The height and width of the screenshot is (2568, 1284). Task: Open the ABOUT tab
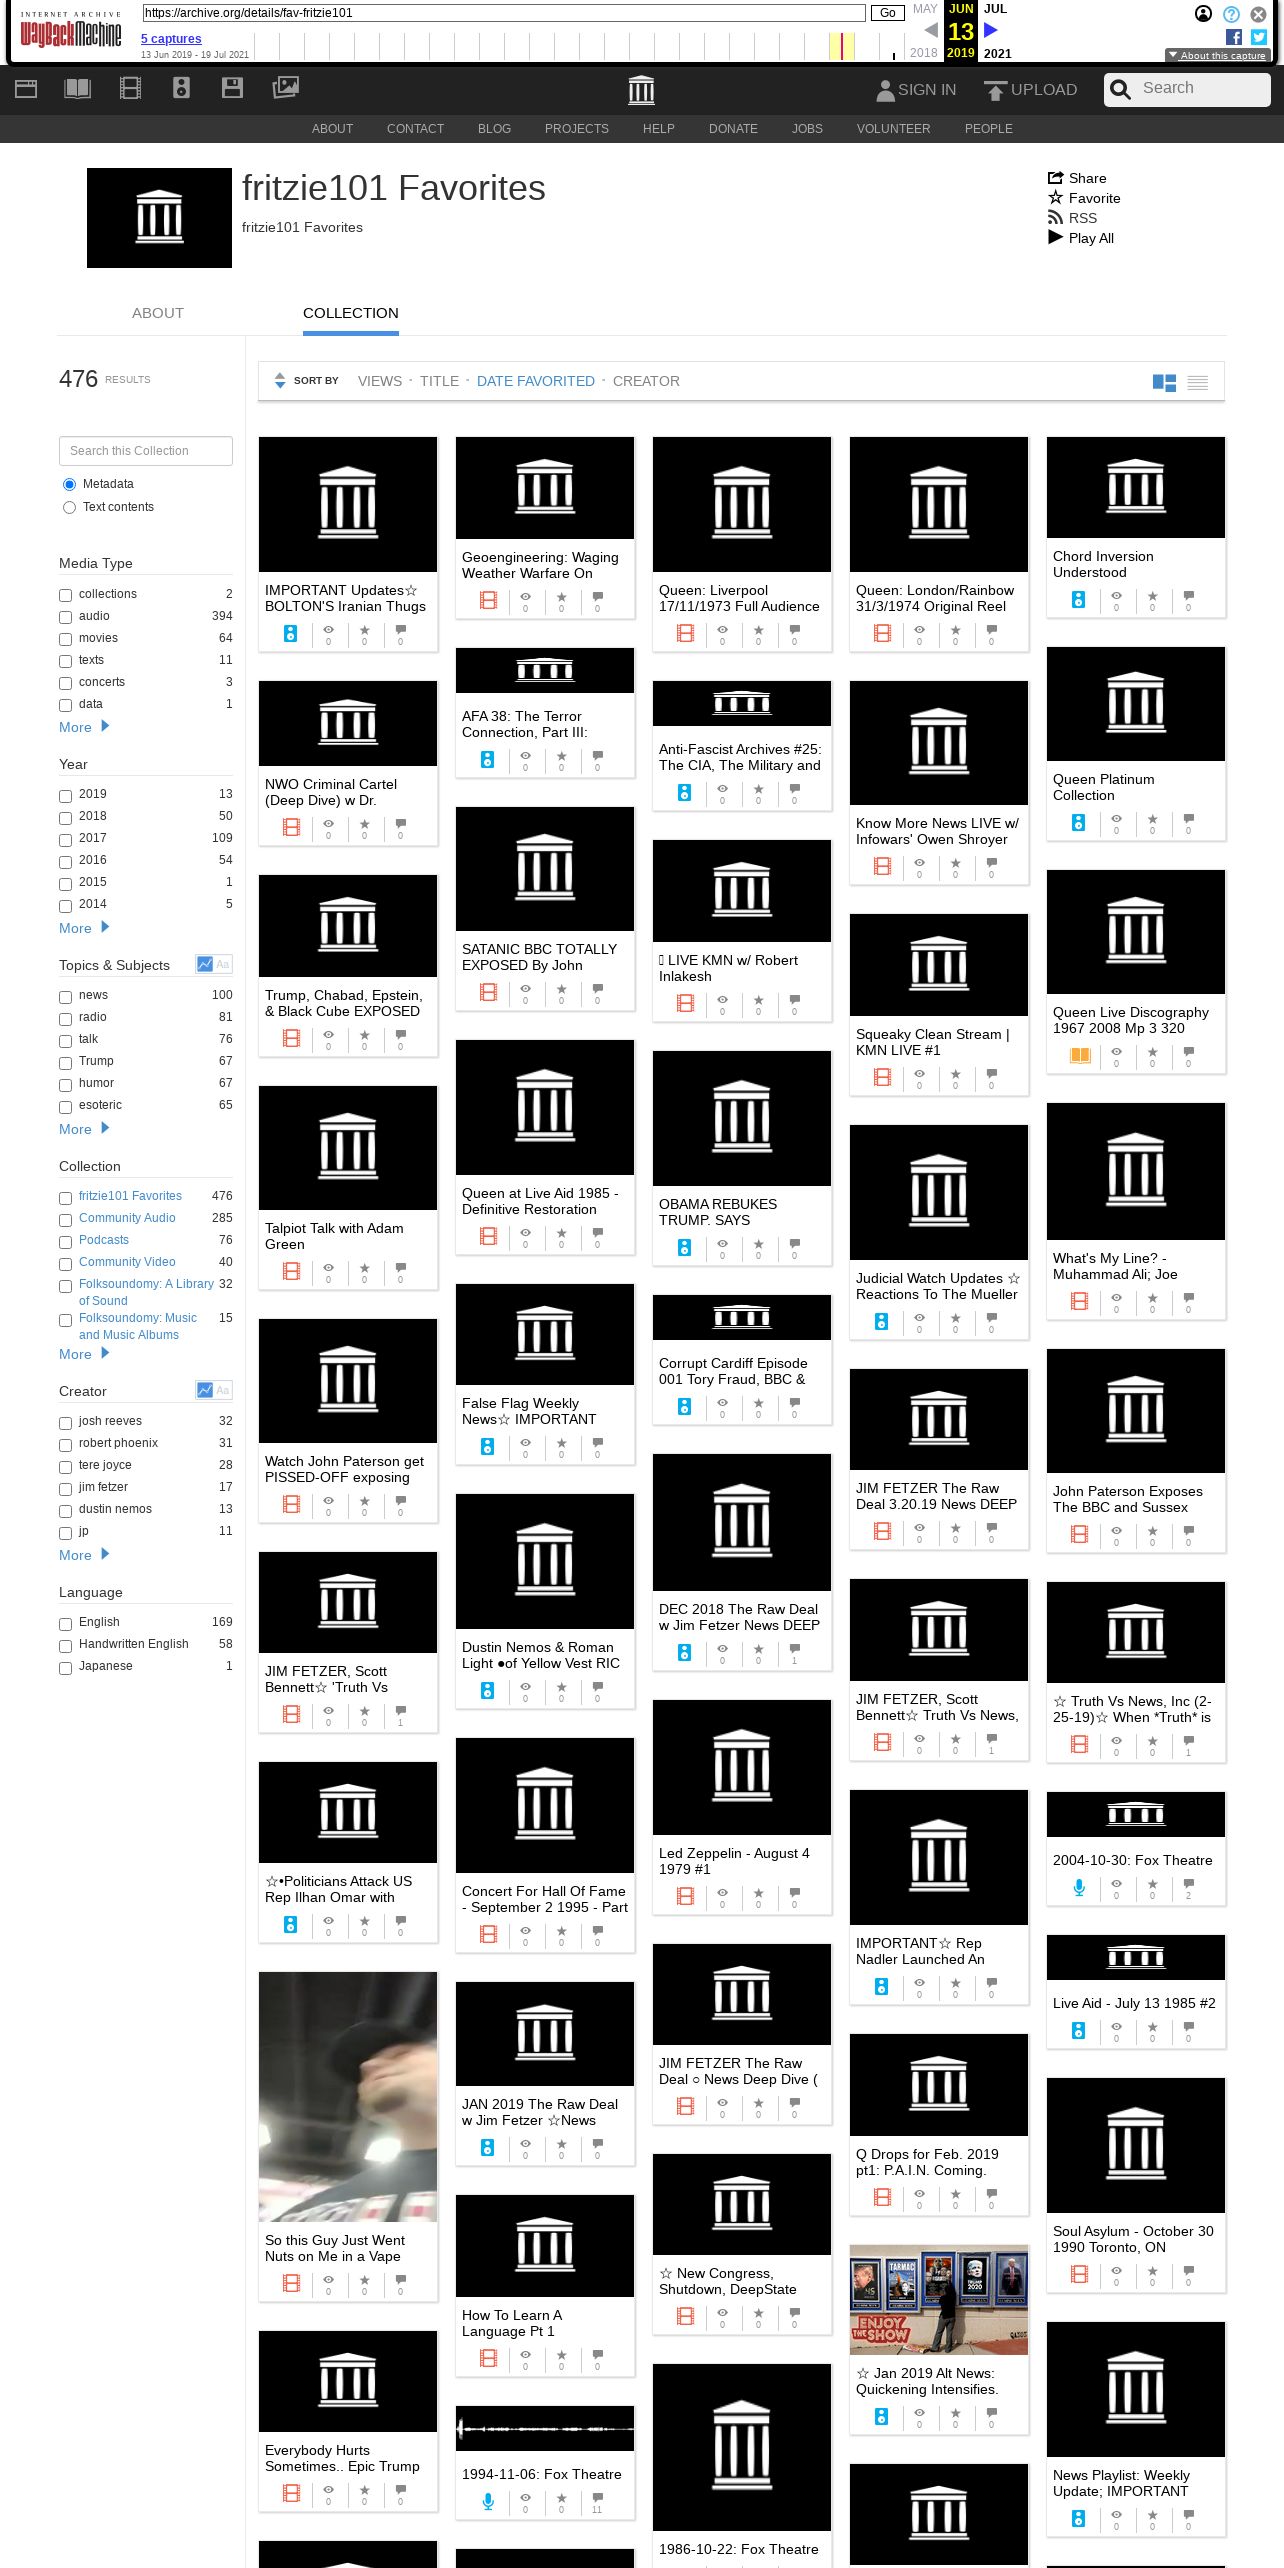pyautogui.click(x=158, y=313)
